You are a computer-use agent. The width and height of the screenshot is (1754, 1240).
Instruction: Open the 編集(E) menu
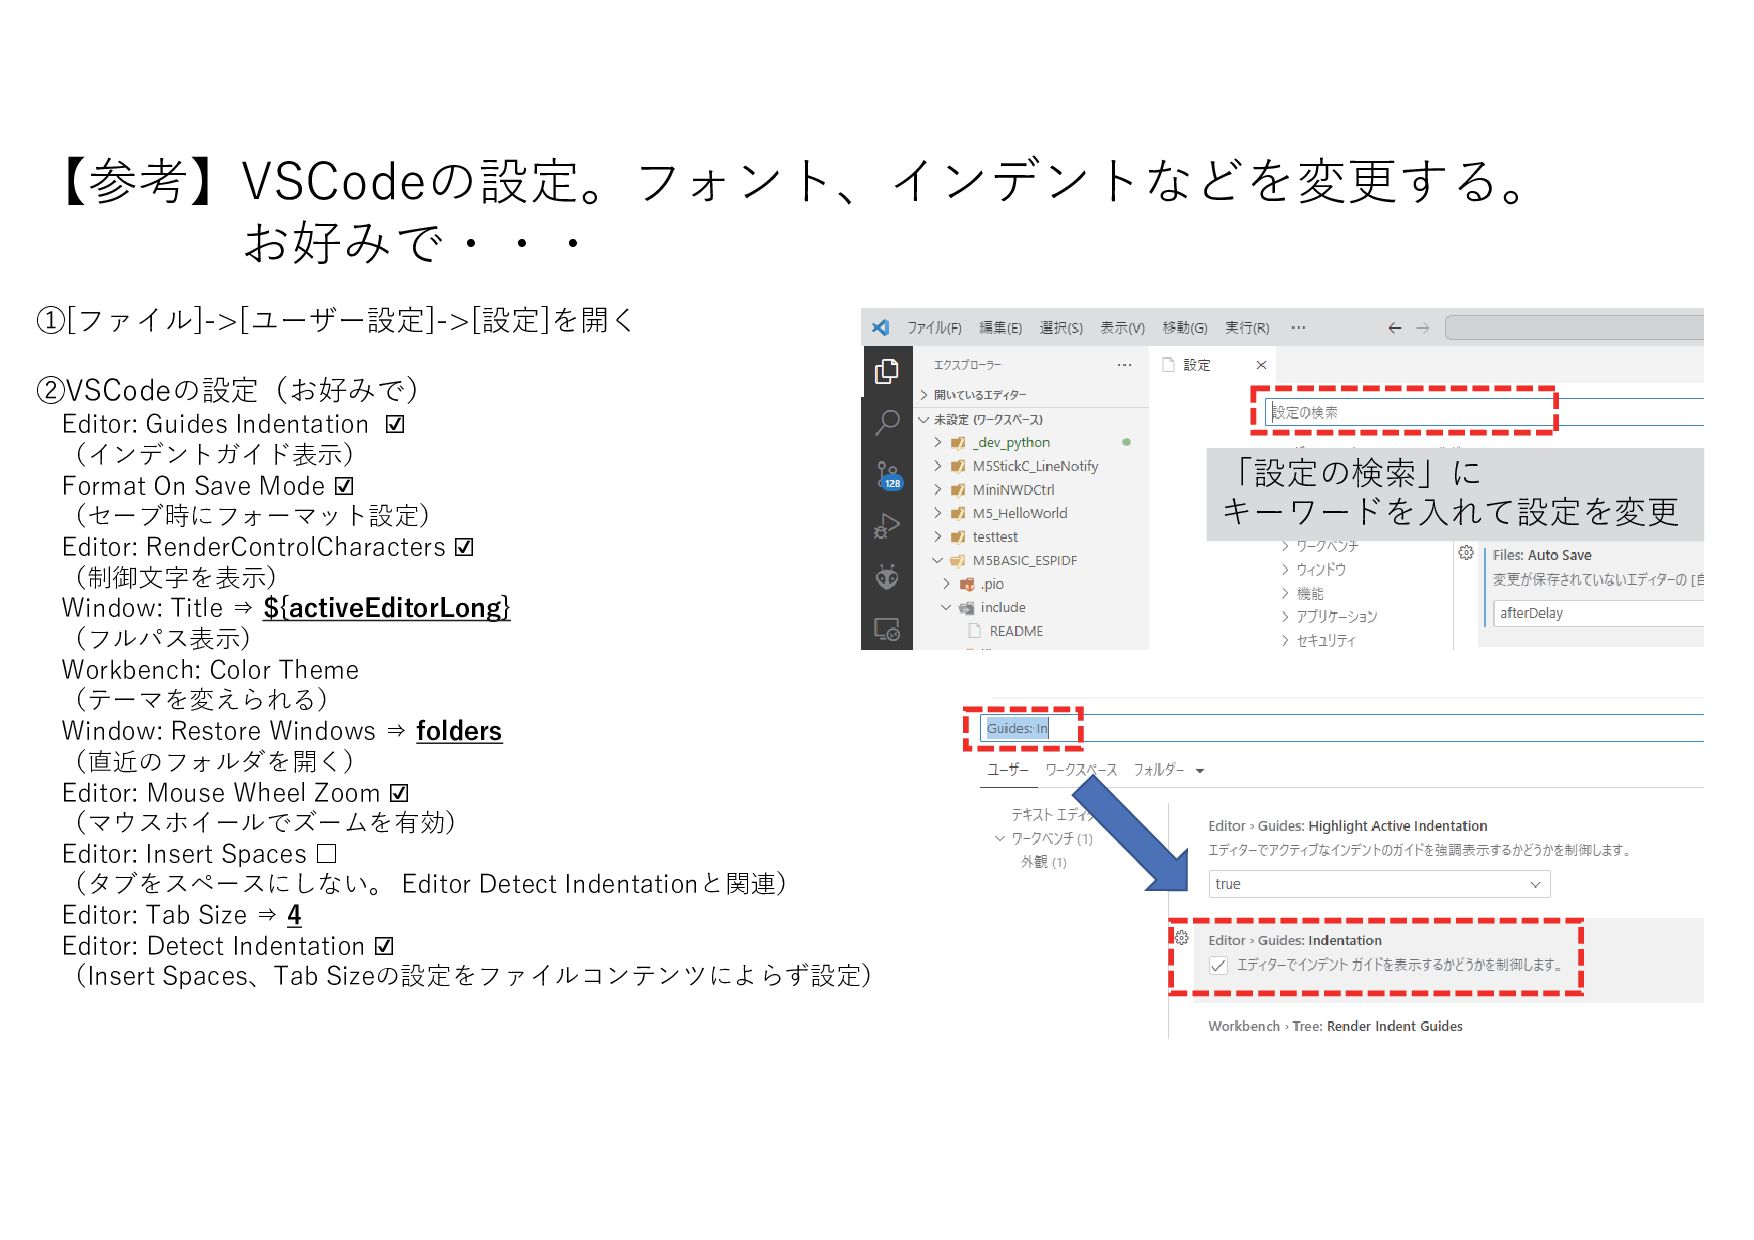[x=1000, y=328]
